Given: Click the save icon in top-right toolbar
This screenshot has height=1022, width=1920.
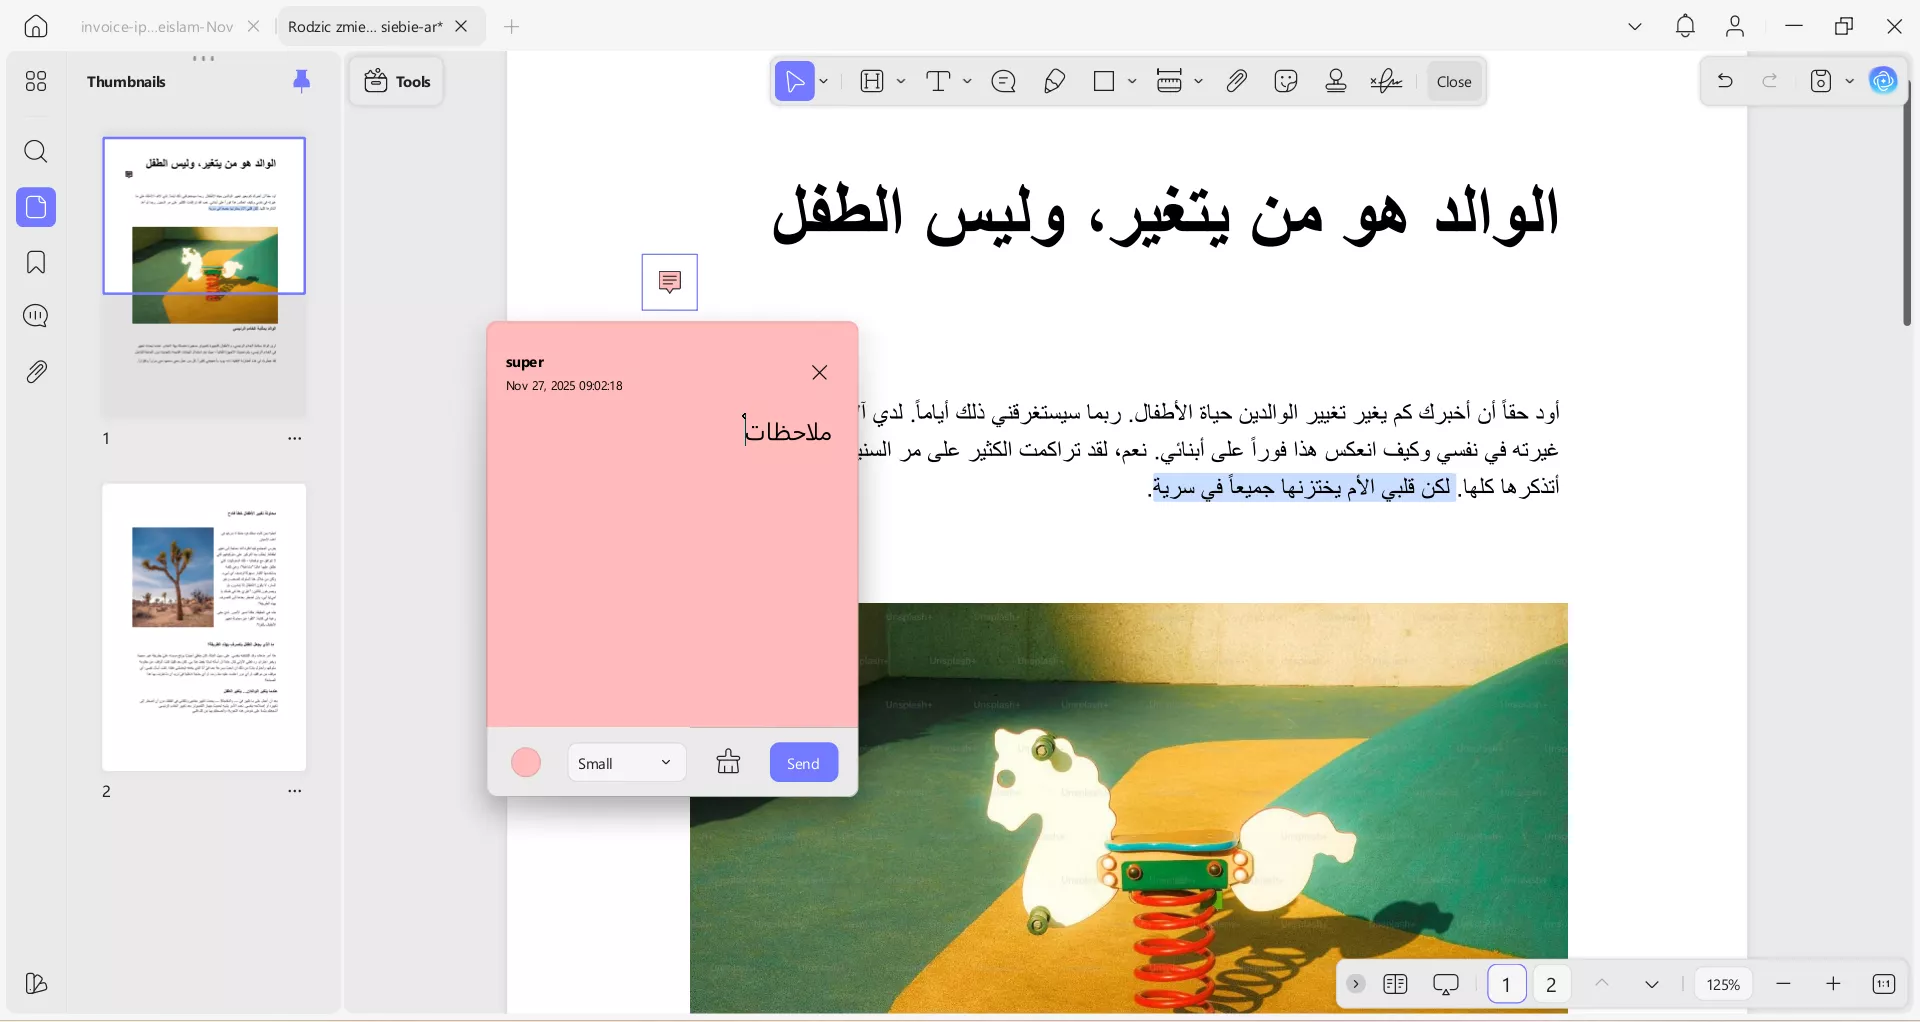Looking at the screenshot, I should tap(1821, 82).
